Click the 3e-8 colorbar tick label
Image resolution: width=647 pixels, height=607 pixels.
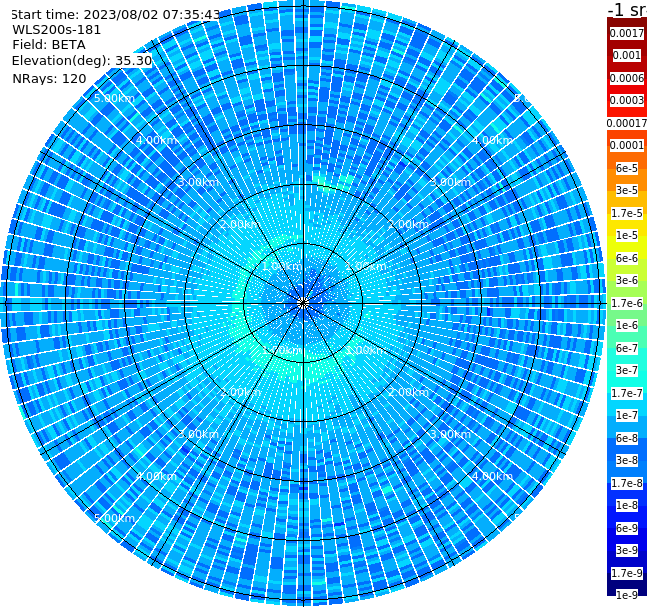point(627,460)
